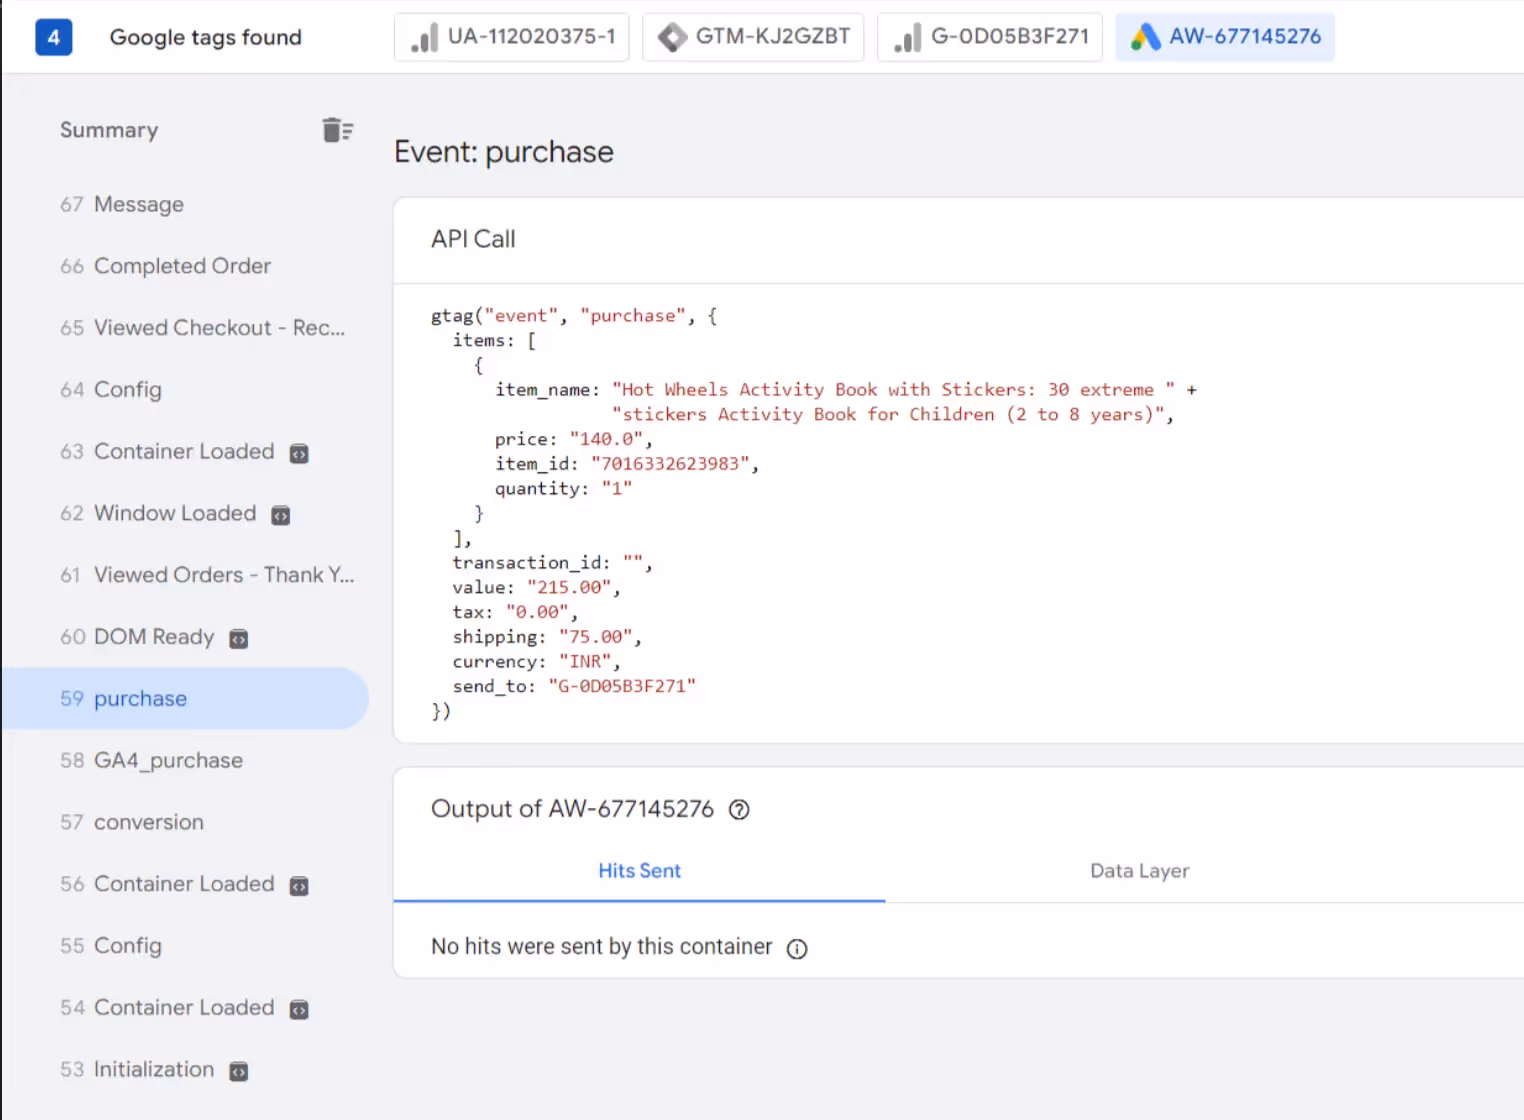Select event 61 Viewed Orders - Thank You

pyautogui.click(x=185, y=575)
